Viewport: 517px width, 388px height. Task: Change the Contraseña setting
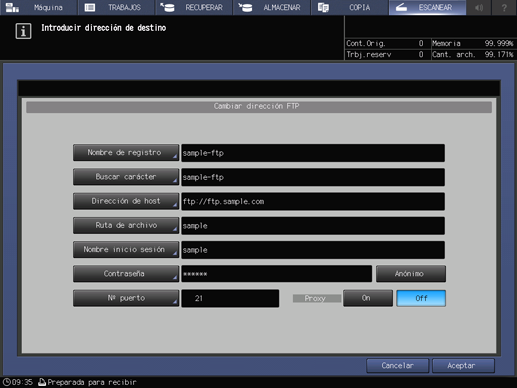[x=126, y=274]
